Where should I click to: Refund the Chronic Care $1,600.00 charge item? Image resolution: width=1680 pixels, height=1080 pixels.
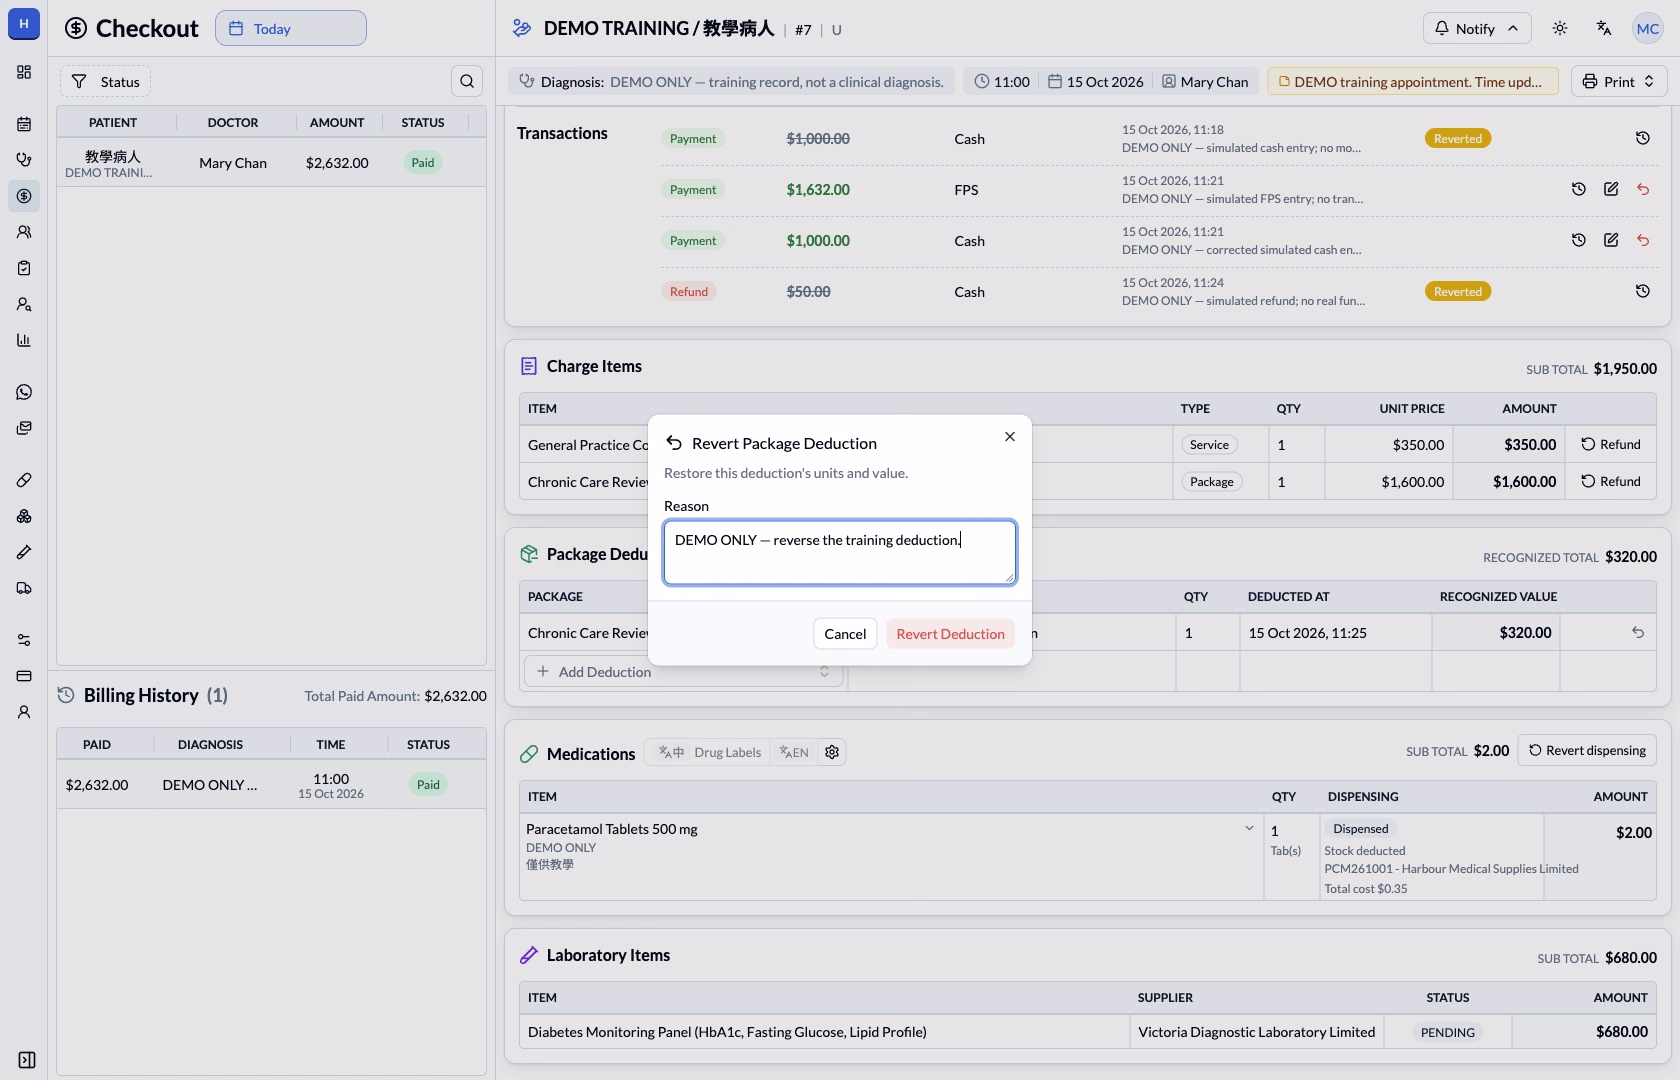point(1611,481)
